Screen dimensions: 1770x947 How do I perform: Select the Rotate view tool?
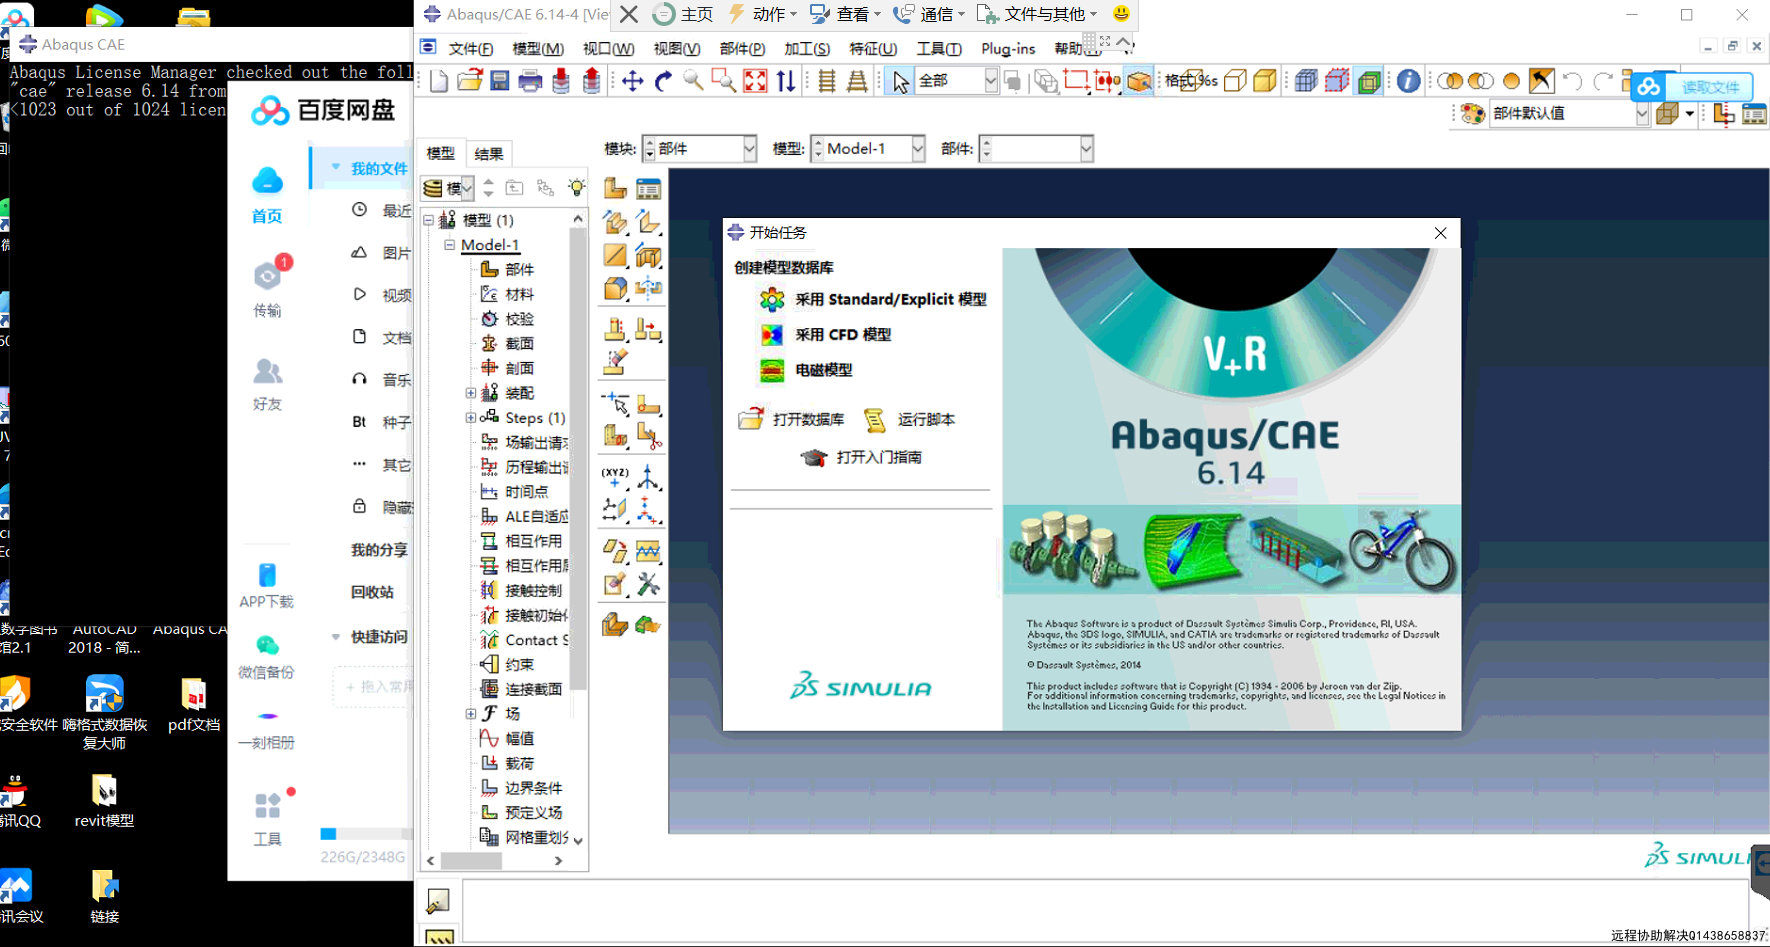point(663,81)
